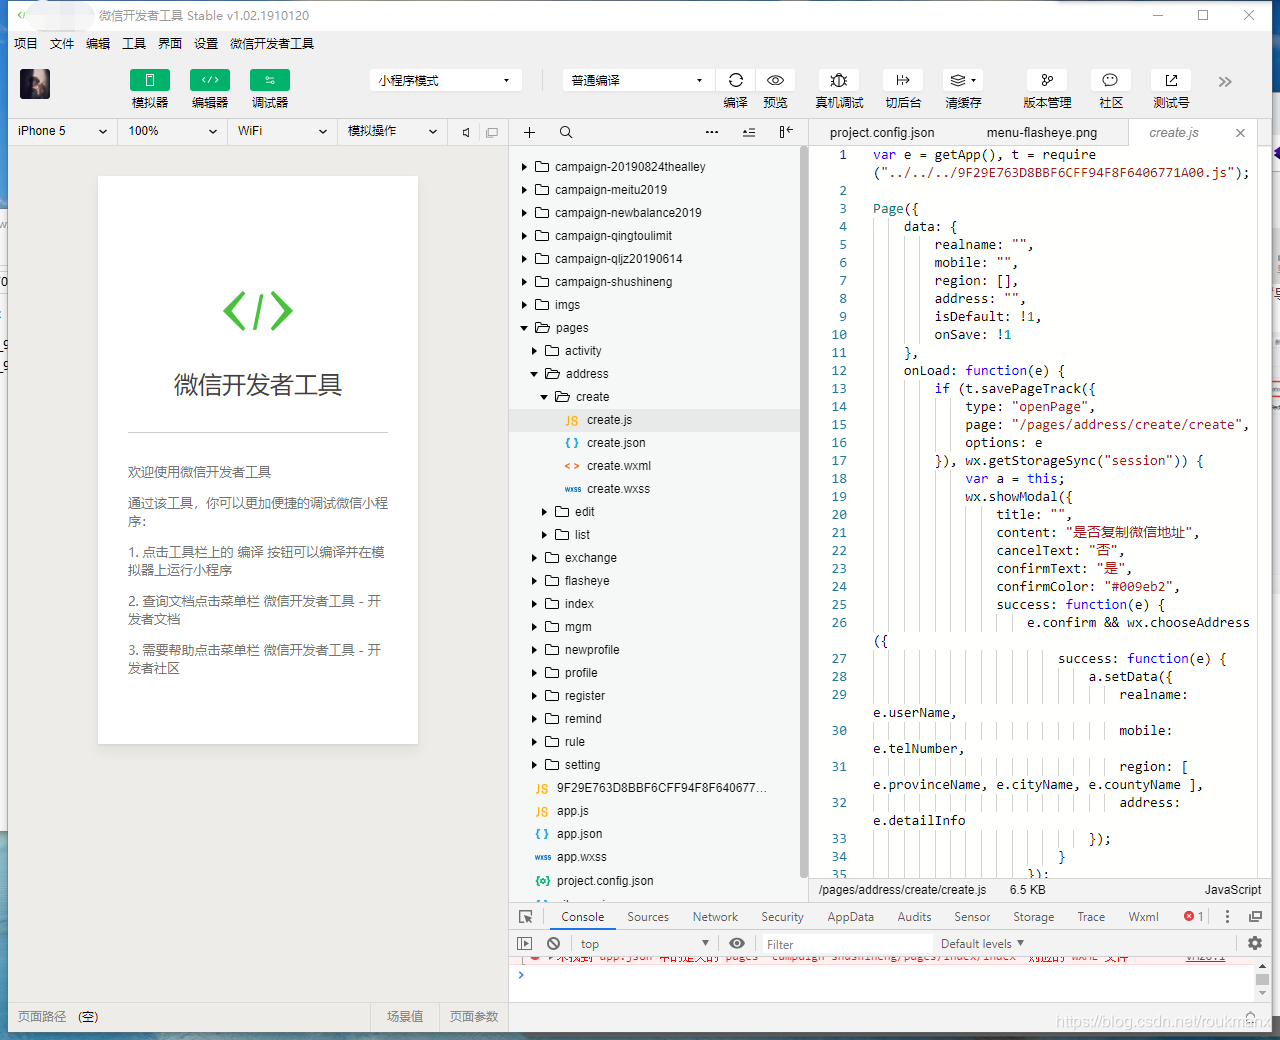Toggle the debugger panel button

click(270, 80)
